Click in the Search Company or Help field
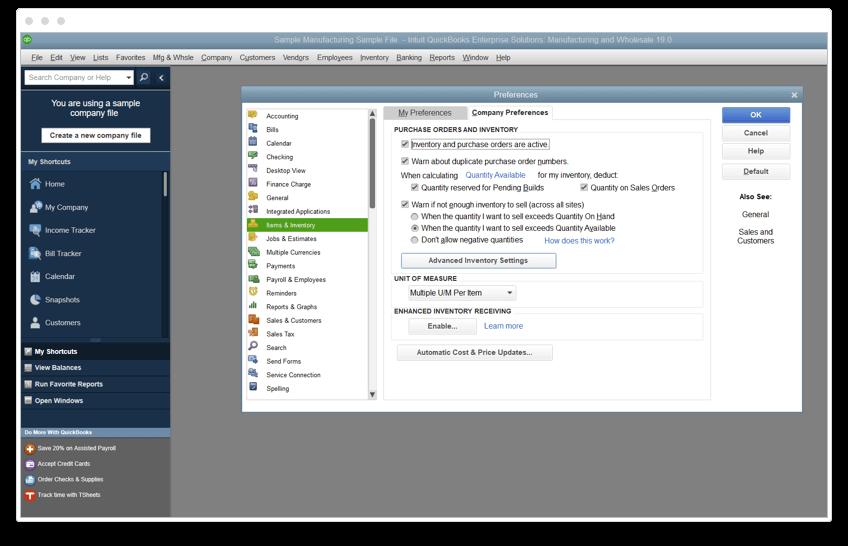Viewport: 848px width, 546px height. 74,78
